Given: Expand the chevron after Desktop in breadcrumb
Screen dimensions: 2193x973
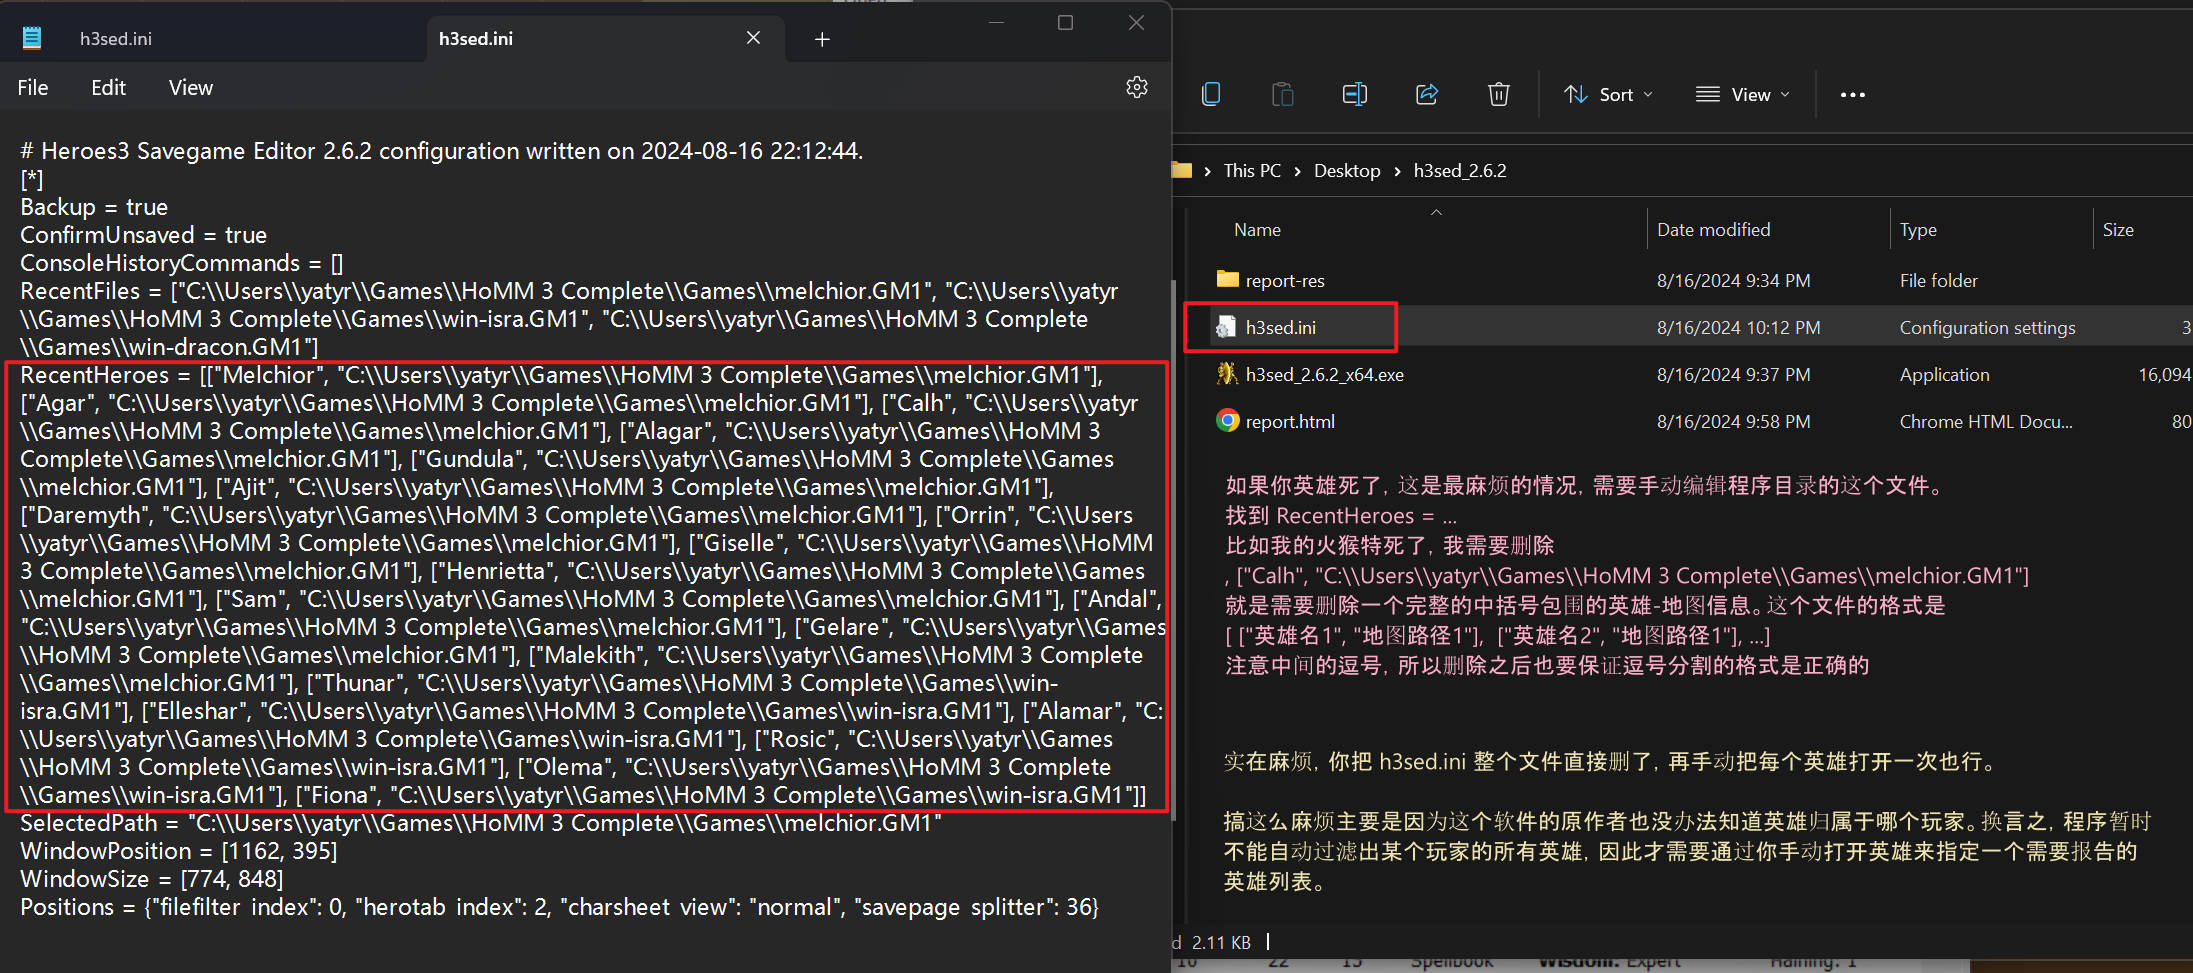Looking at the screenshot, I should 1397,171.
